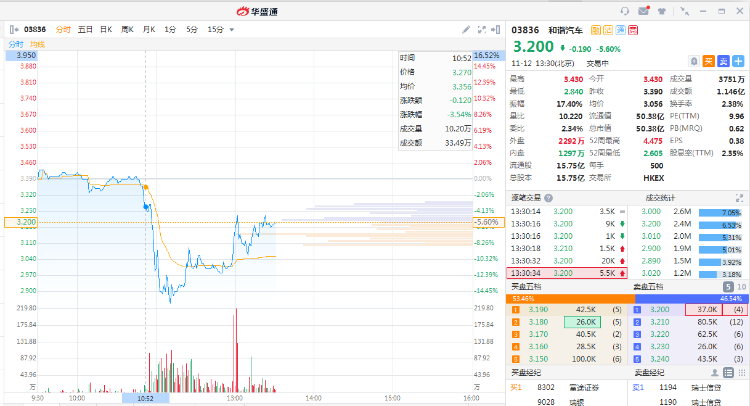
Task: Toggle the 均线 average line legend
Action: pyautogui.click(x=37, y=44)
